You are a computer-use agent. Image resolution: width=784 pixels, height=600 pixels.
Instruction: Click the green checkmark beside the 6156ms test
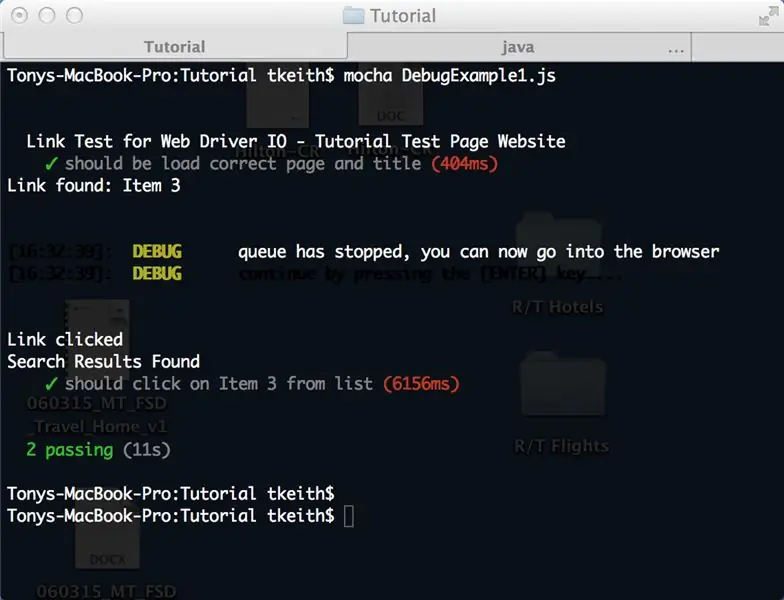pos(51,384)
